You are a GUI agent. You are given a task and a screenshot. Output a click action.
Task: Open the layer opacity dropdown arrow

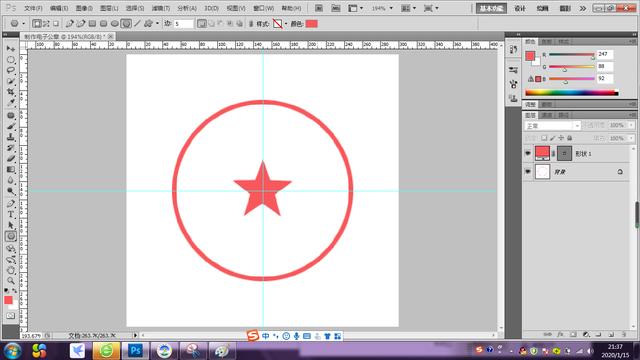click(631, 125)
